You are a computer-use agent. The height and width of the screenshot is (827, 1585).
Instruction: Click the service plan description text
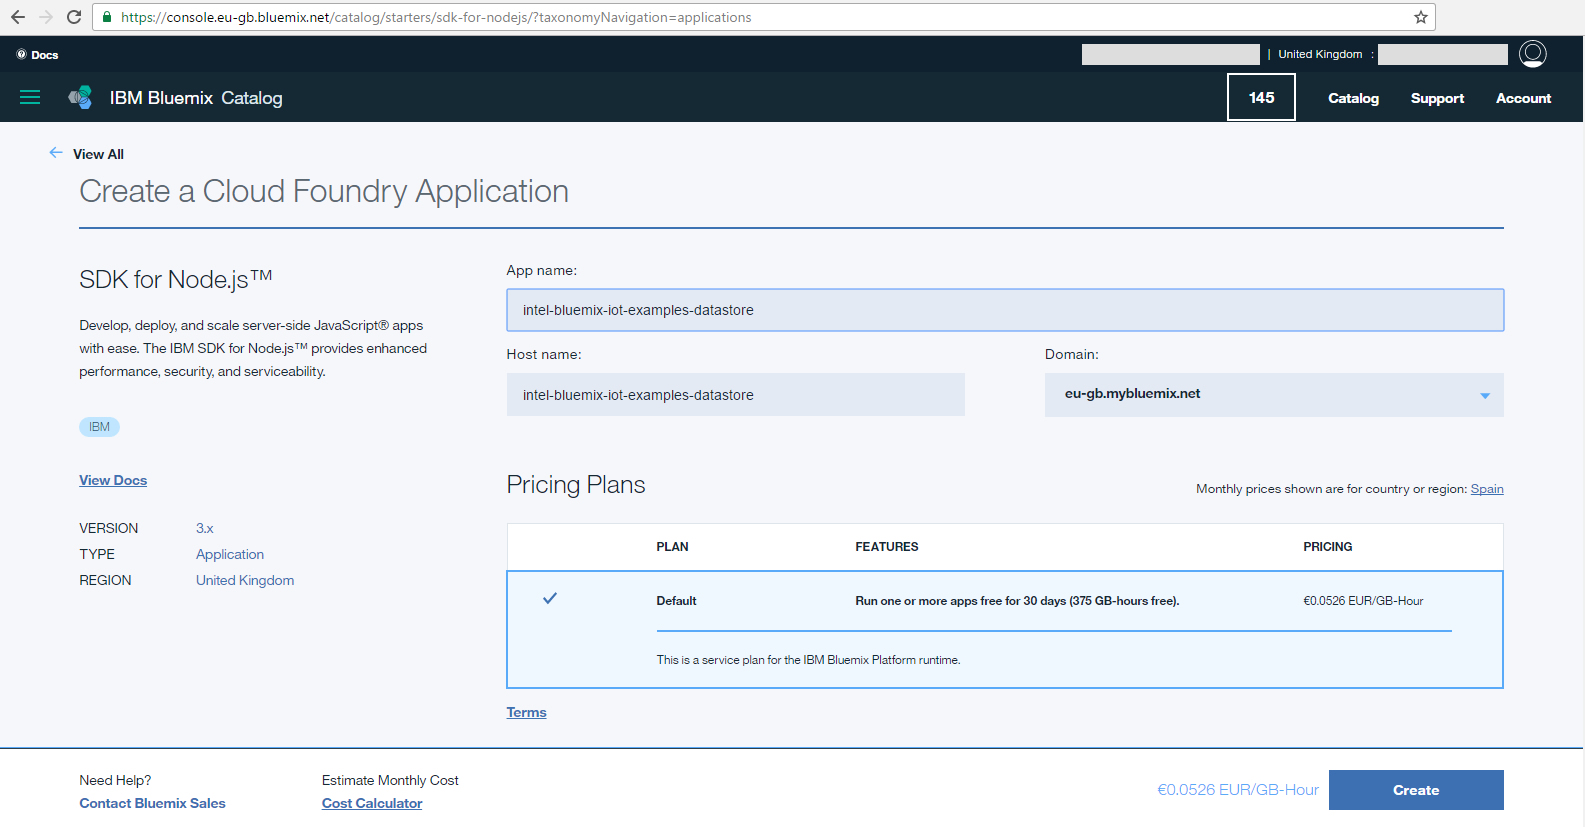point(808,660)
